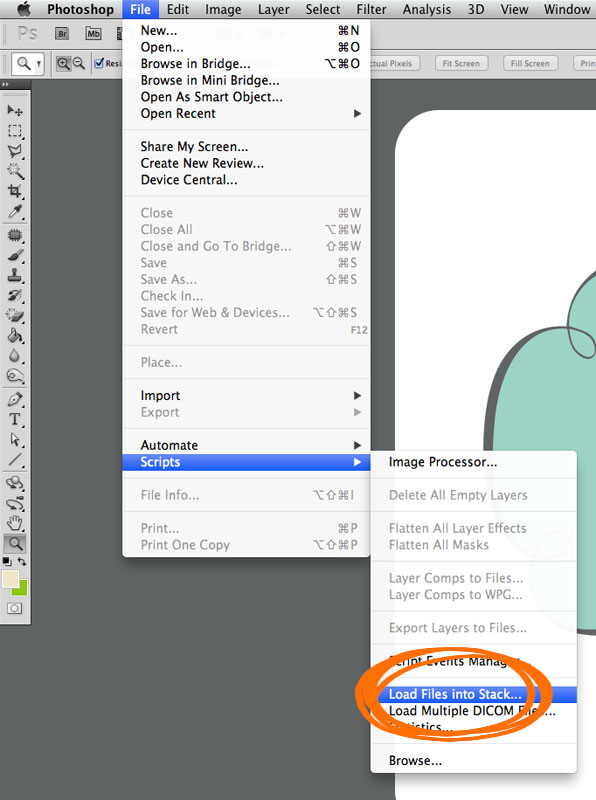Open the Zoom tool preset picker
Viewport: 596px width, 800px height.
pyautogui.click(x=27, y=64)
